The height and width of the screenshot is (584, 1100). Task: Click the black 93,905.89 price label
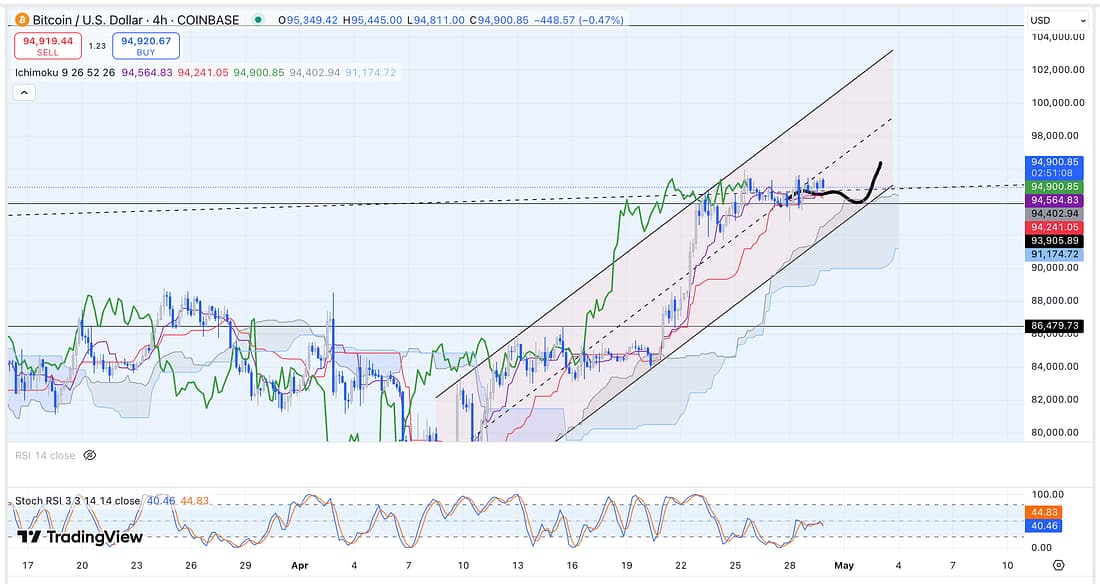click(1055, 241)
